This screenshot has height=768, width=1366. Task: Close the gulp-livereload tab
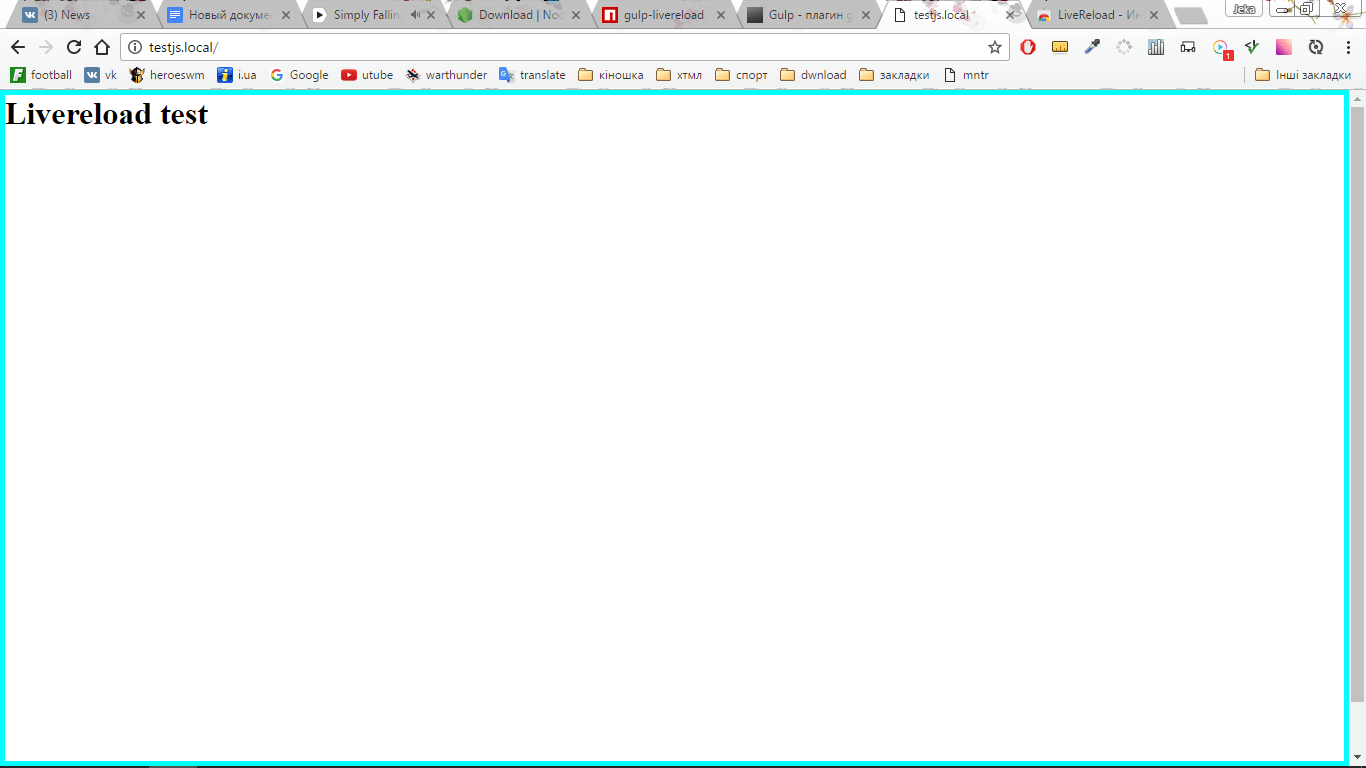pyautogui.click(x=721, y=15)
